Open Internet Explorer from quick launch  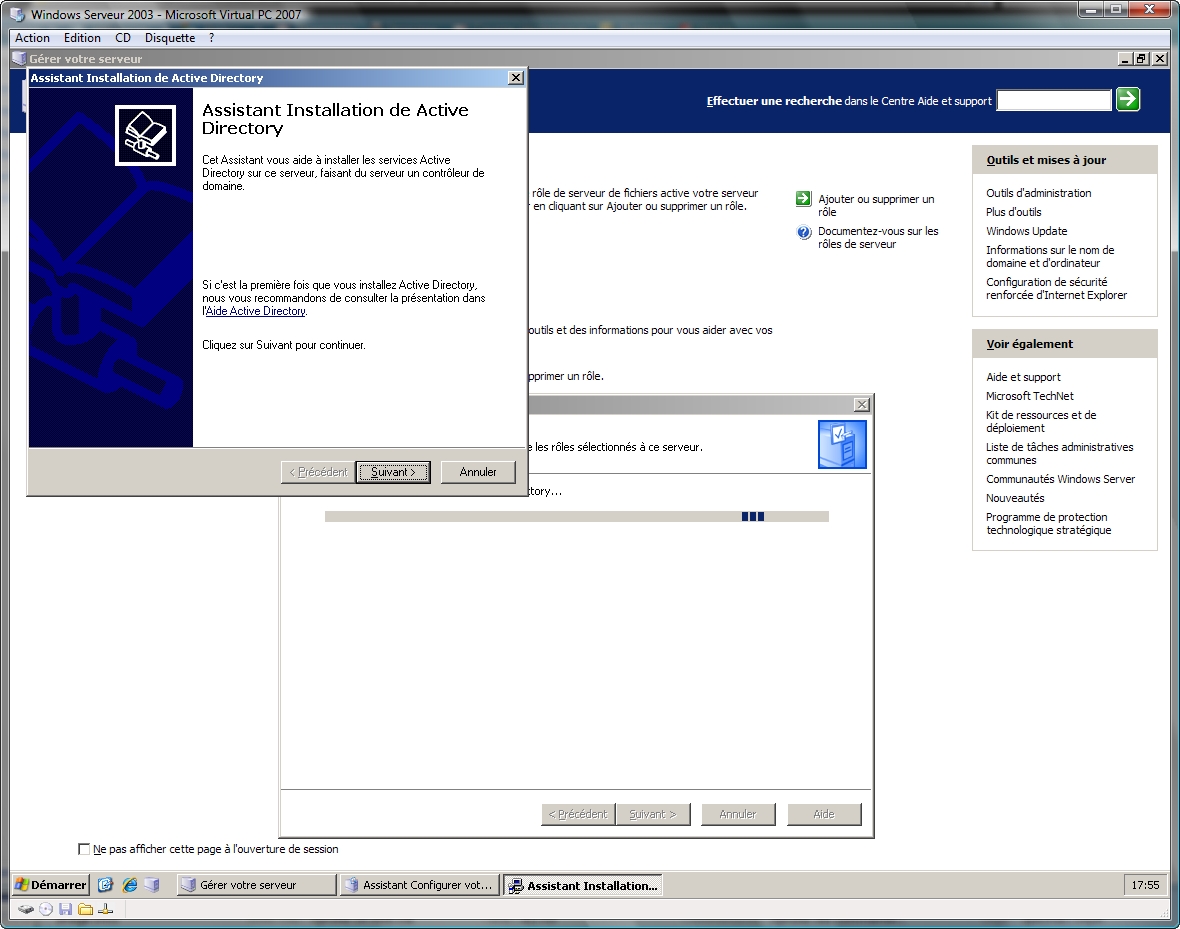pyautogui.click(x=130, y=885)
